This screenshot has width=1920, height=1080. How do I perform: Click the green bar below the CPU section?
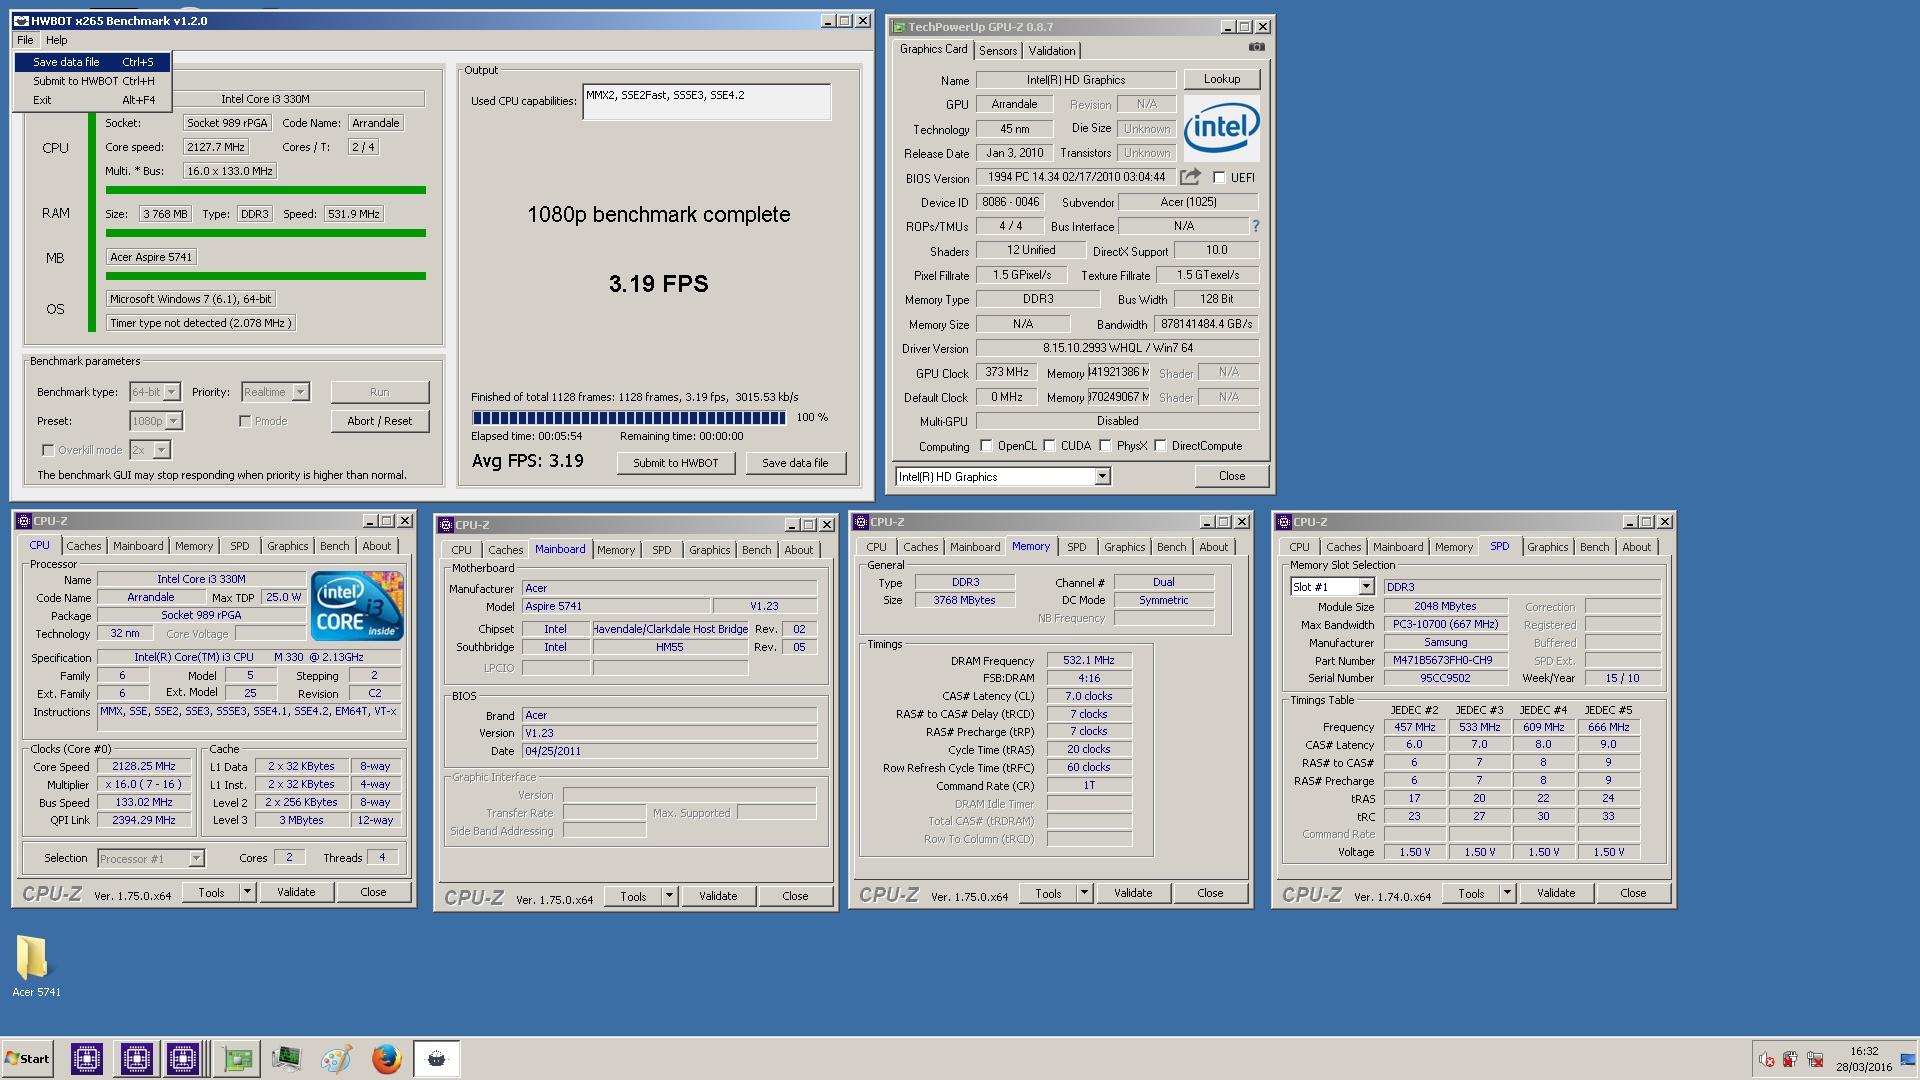(x=266, y=190)
